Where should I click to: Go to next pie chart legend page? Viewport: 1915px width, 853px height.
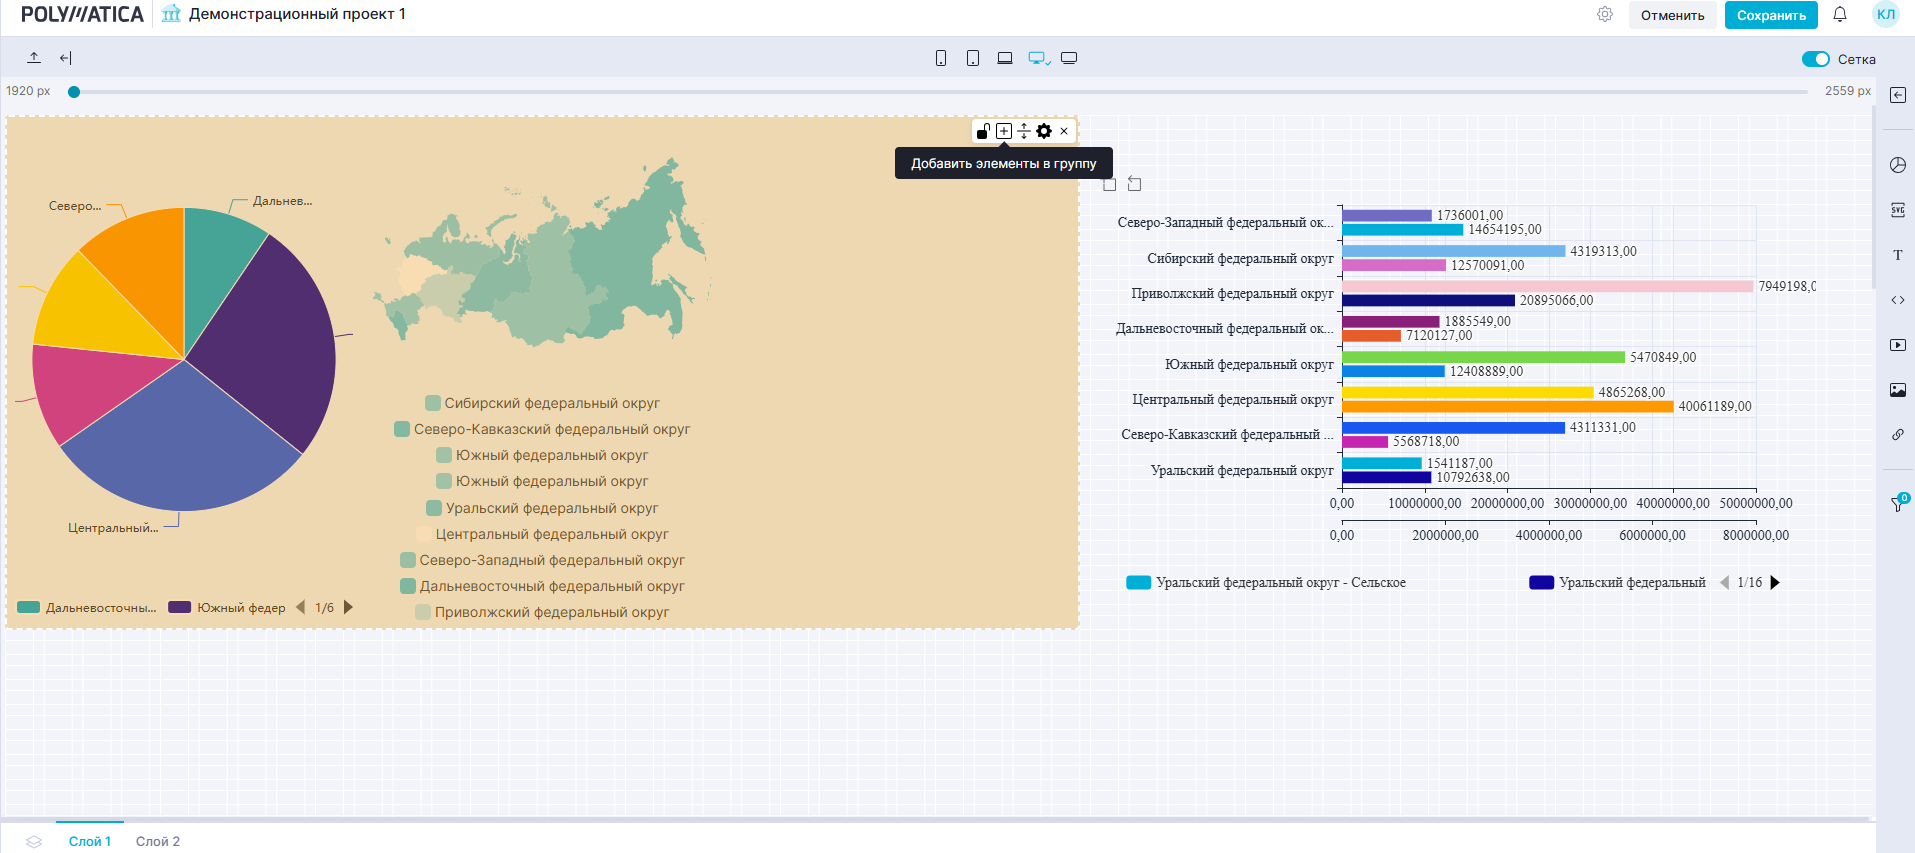[x=348, y=607]
